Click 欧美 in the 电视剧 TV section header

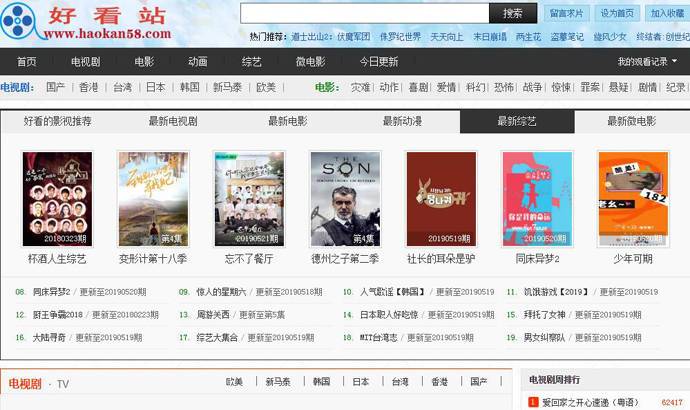point(234,381)
